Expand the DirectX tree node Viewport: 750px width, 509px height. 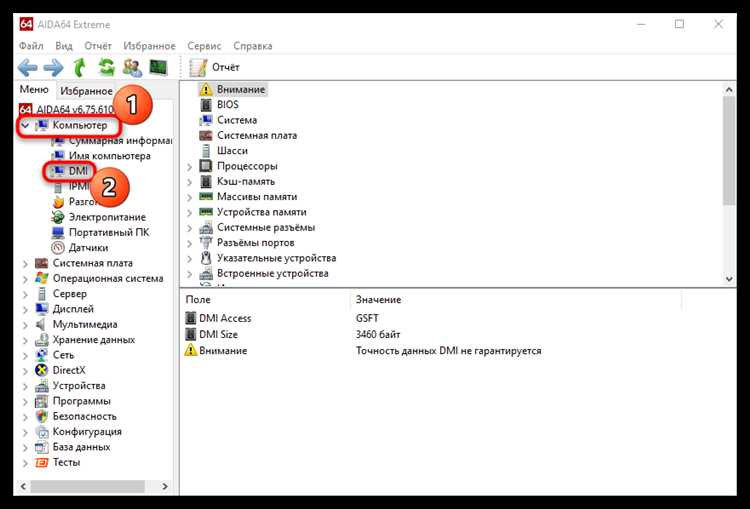tap(25, 371)
